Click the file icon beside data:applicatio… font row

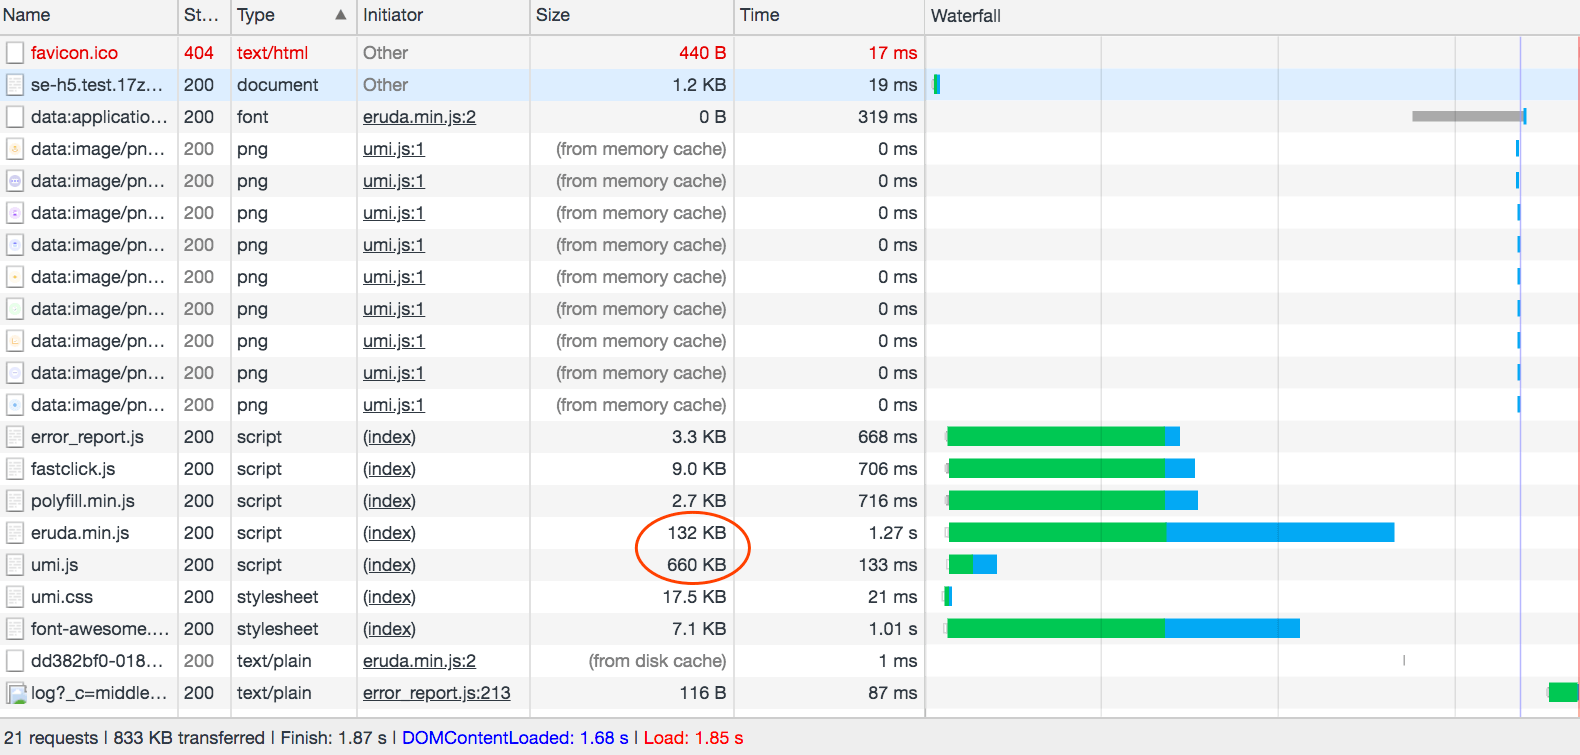(x=15, y=117)
